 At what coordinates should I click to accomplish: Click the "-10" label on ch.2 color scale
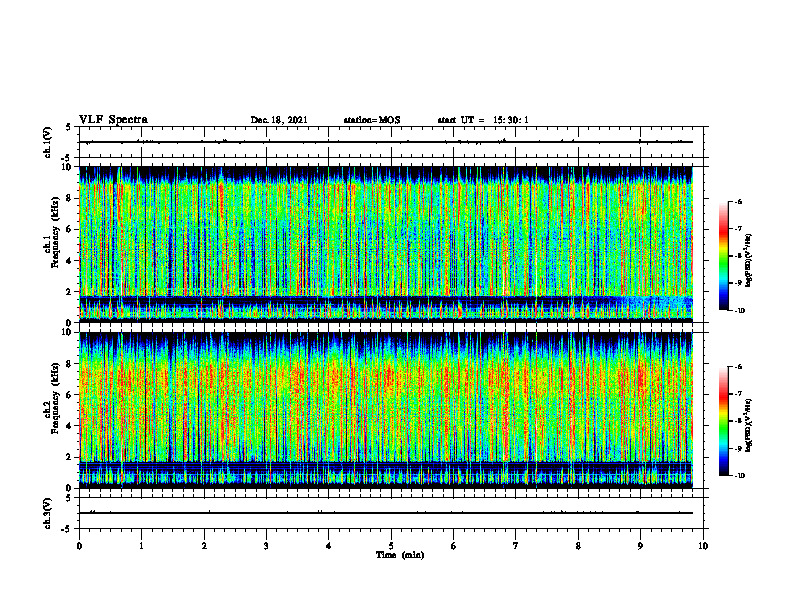pyautogui.click(x=739, y=476)
